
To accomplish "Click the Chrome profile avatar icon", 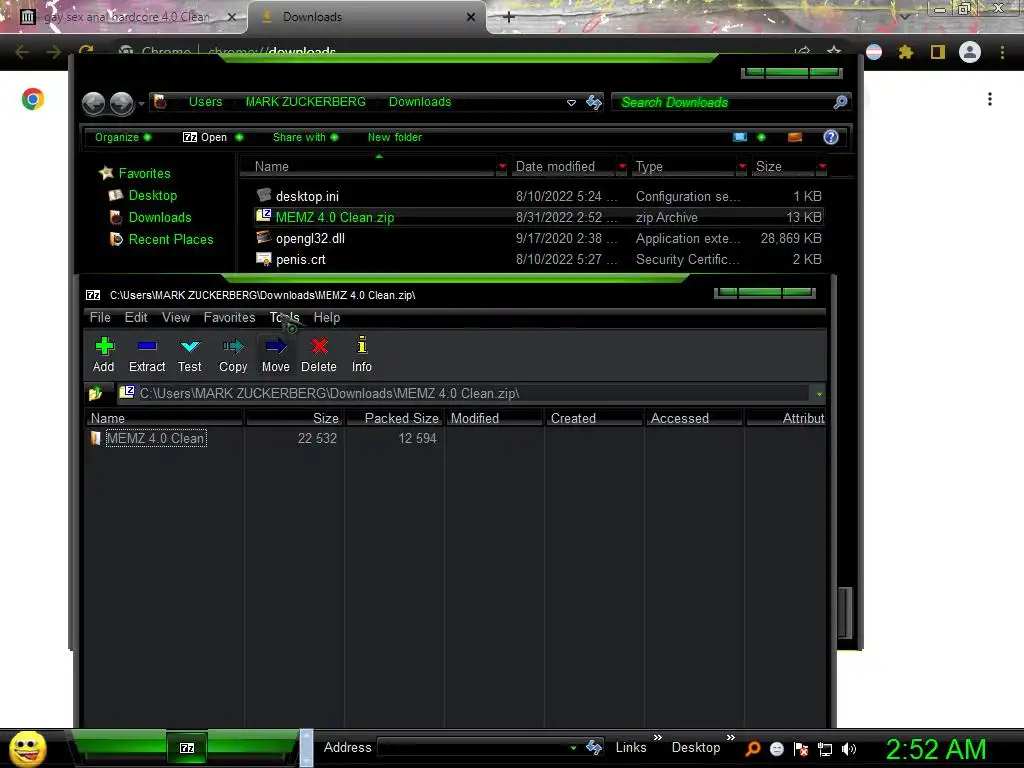I will click(970, 52).
